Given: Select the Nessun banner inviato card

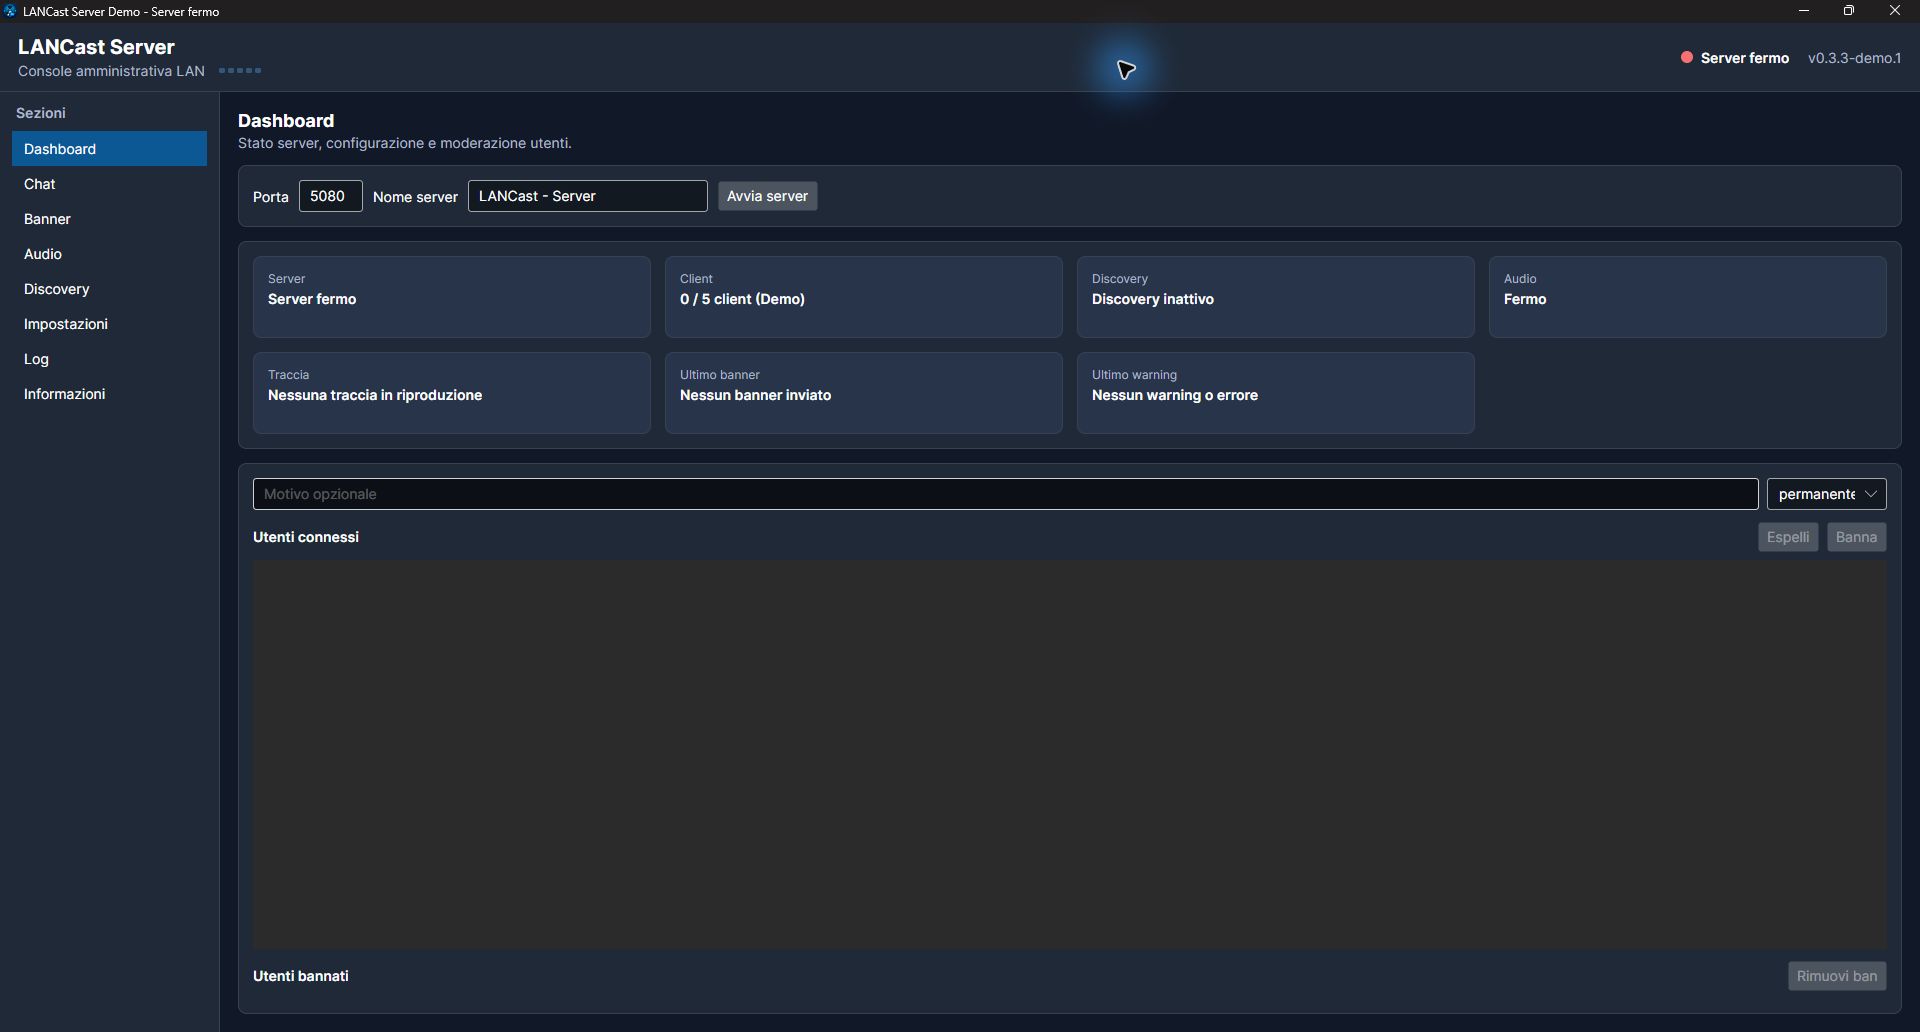Looking at the screenshot, I should point(864,393).
